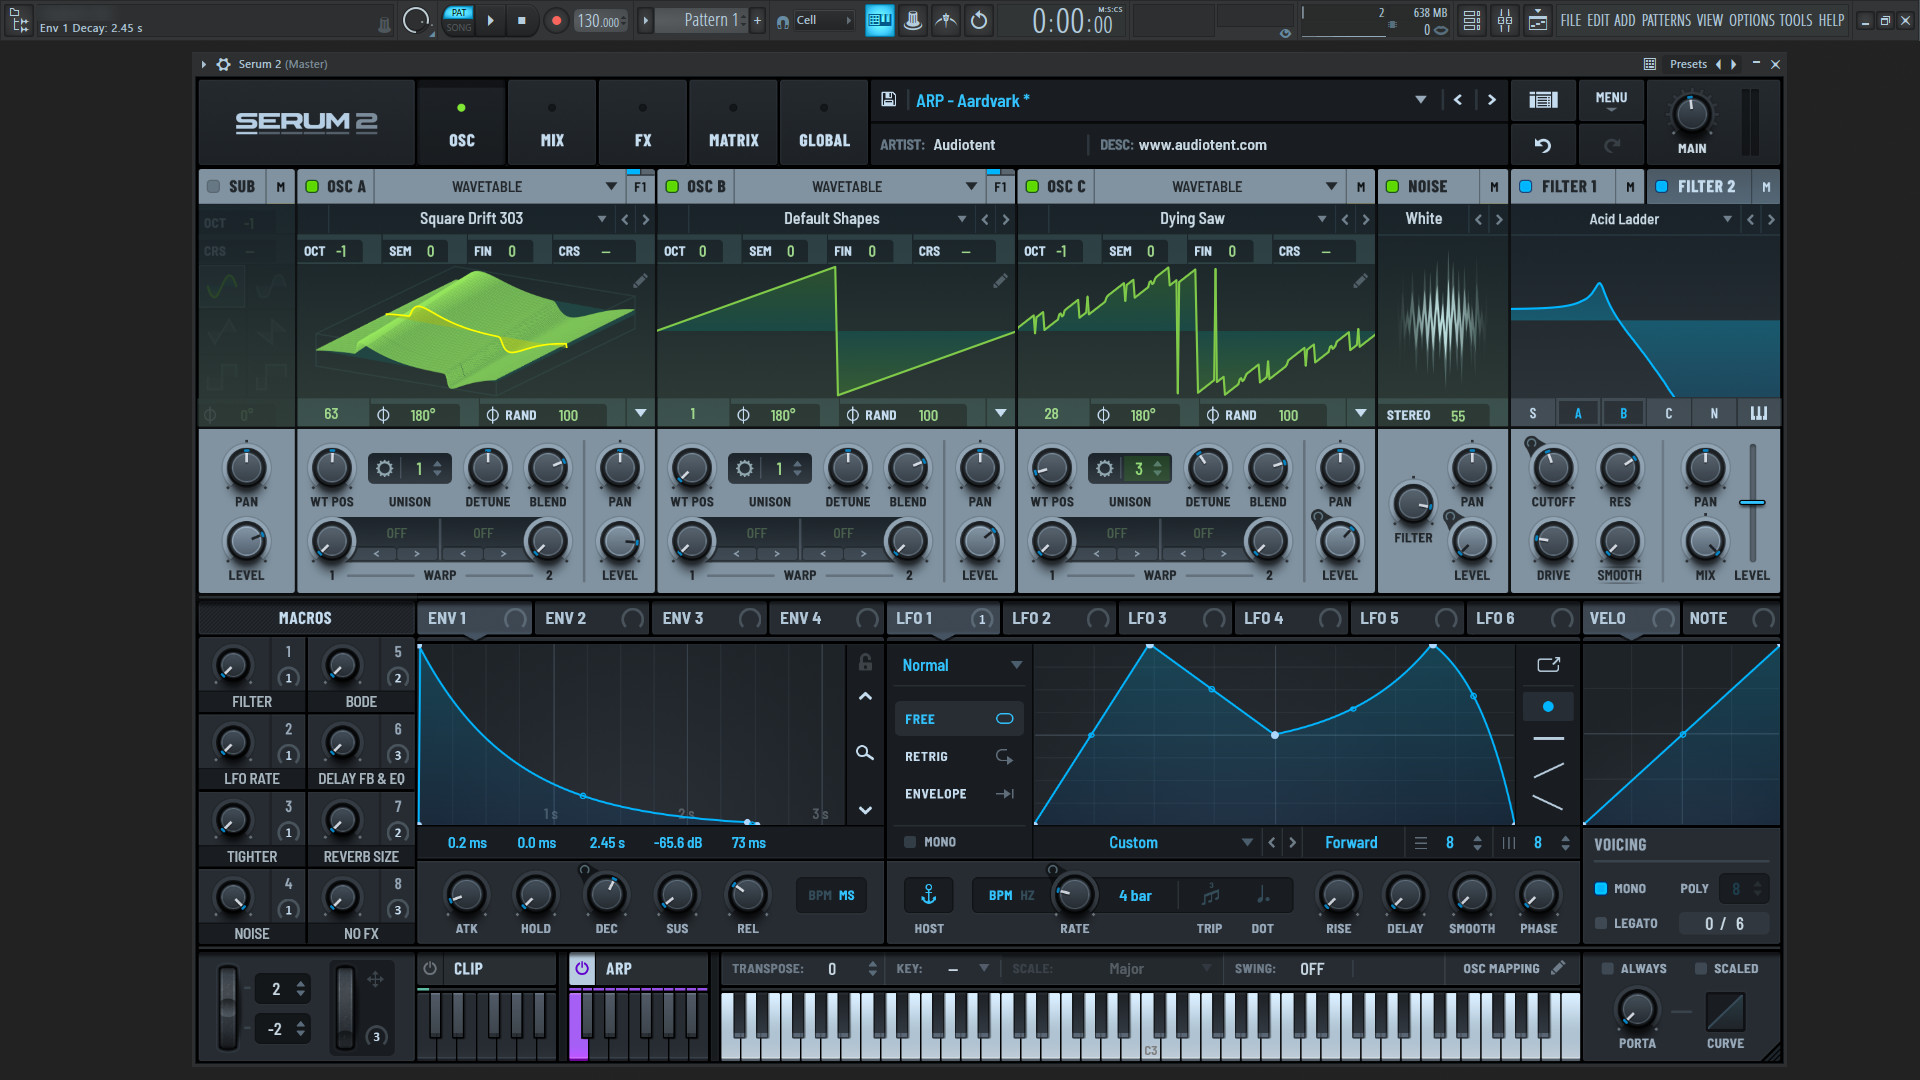Switch to the MIX tab
The width and height of the screenshot is (1920, 1080).
[x=552, y=123]
